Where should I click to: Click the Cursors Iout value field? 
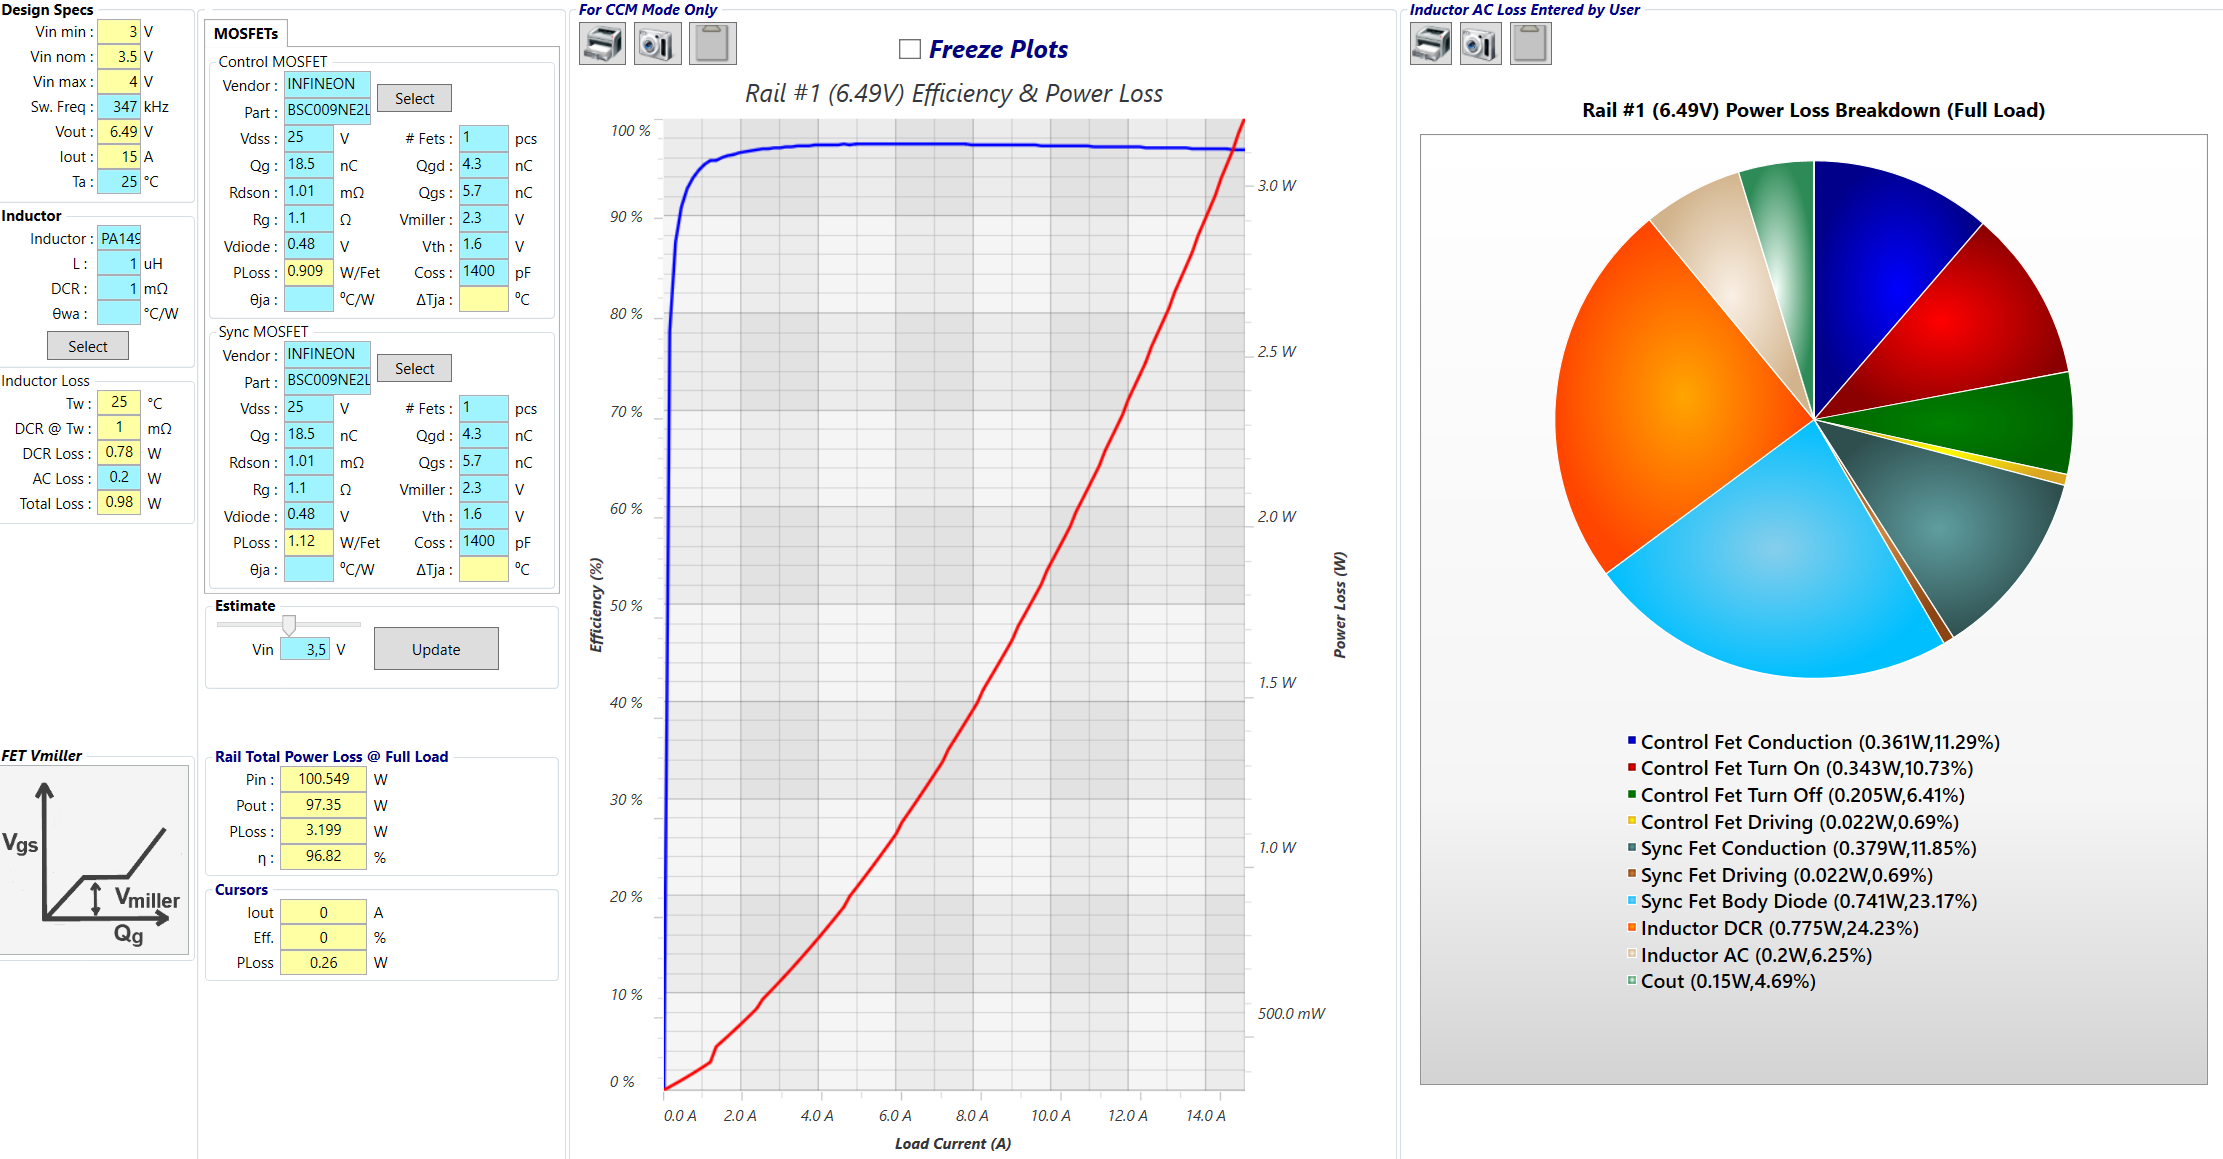(323, 912)
